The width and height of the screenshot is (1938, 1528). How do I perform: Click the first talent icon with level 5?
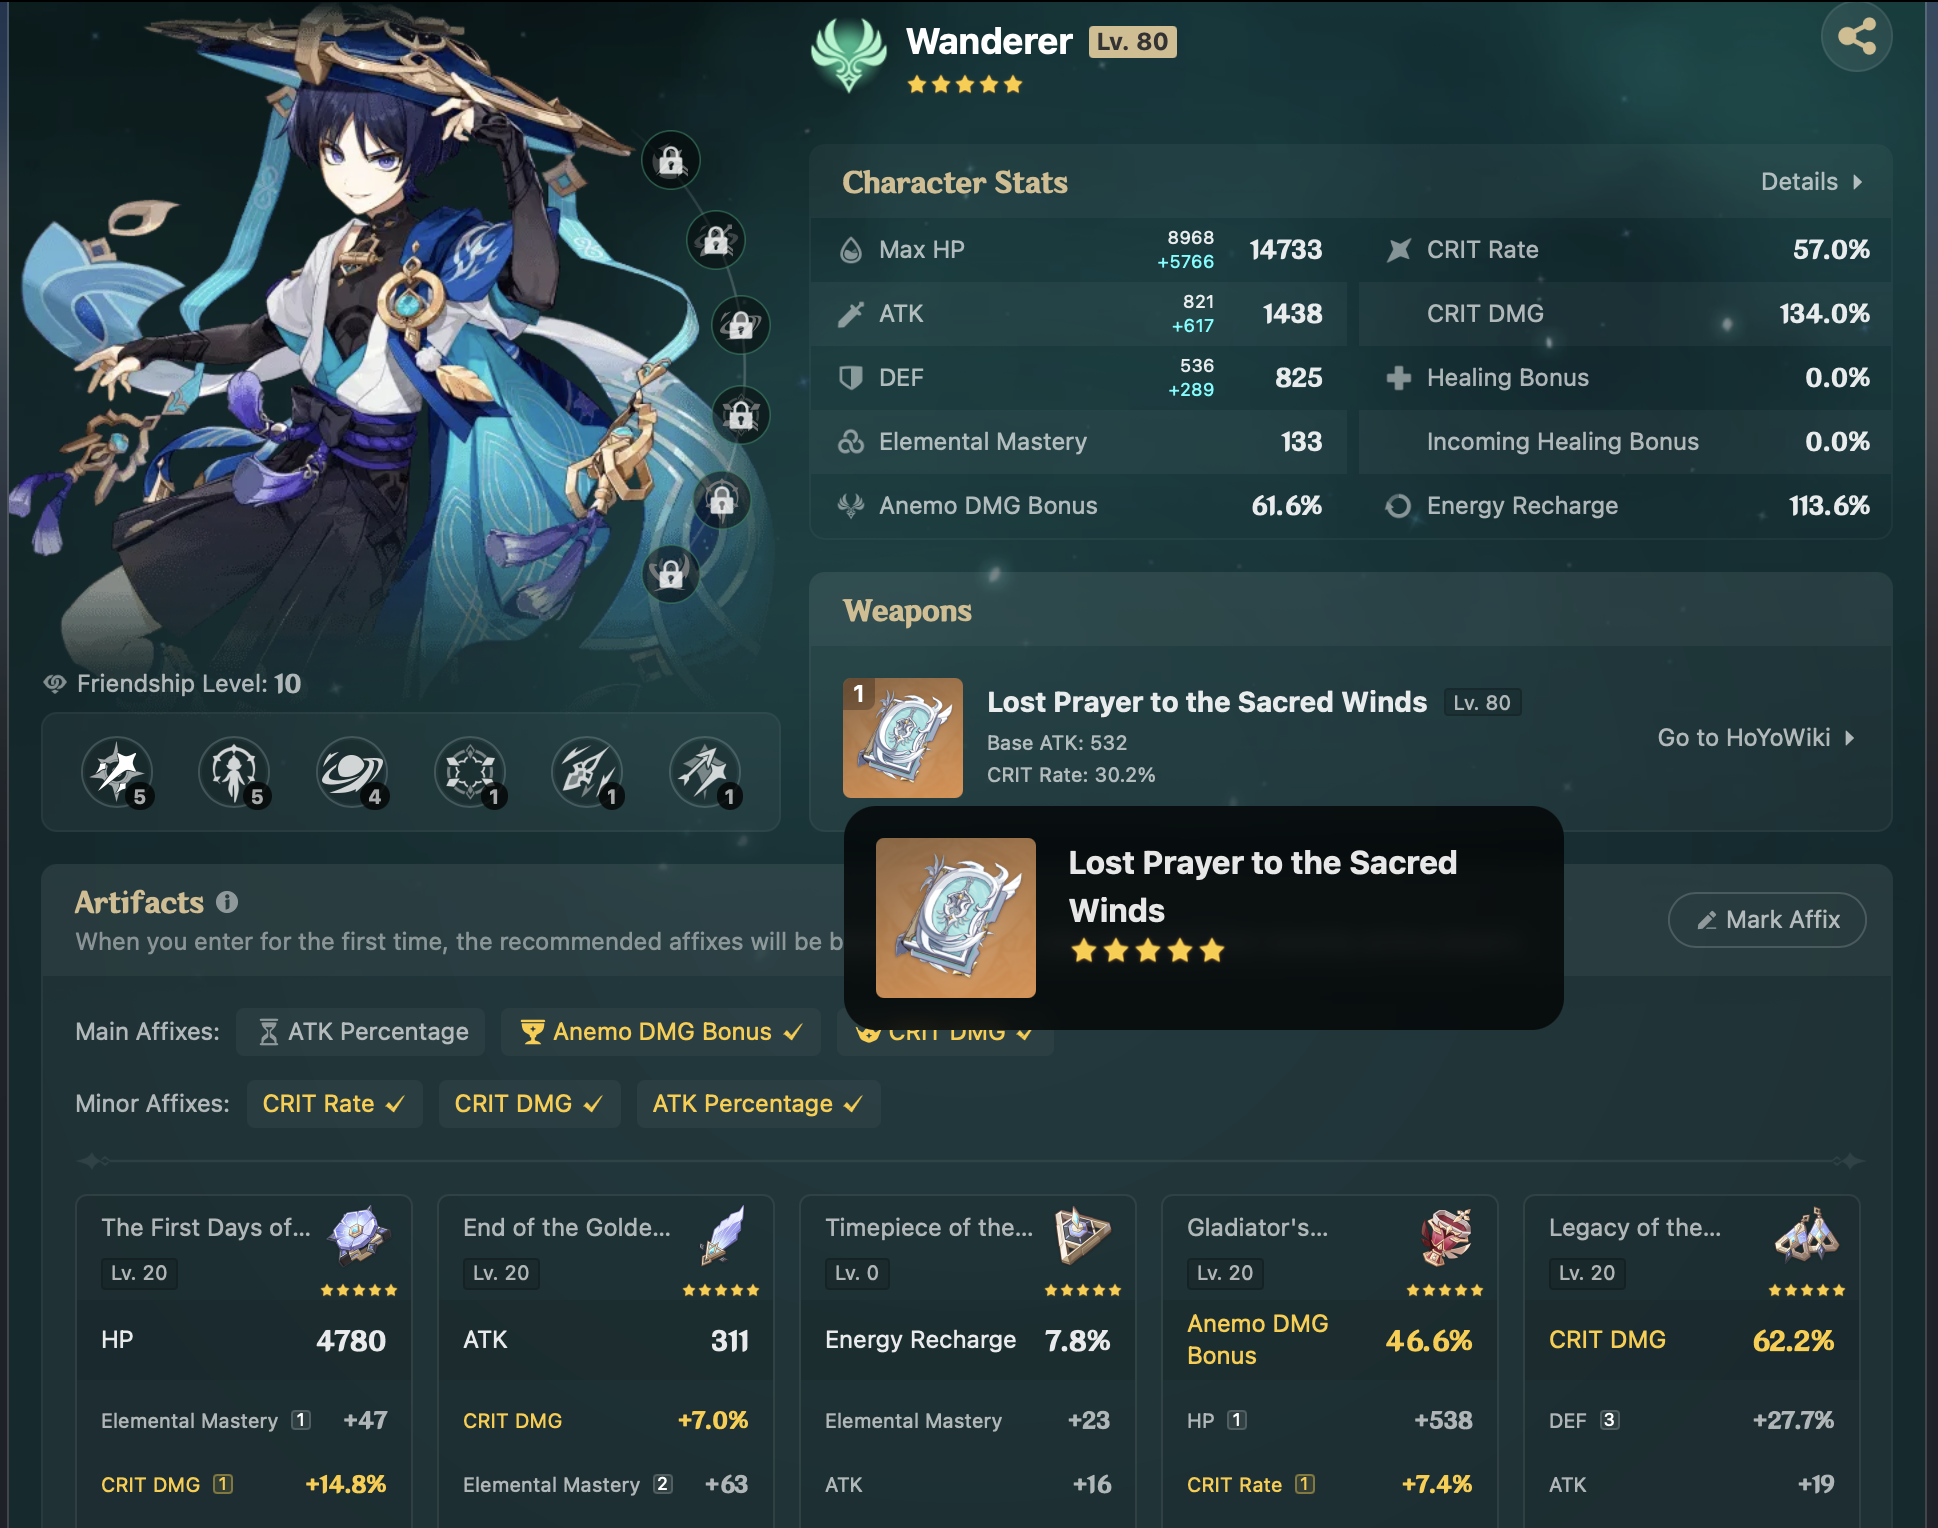pyautogui.click(x=118, y=772)
